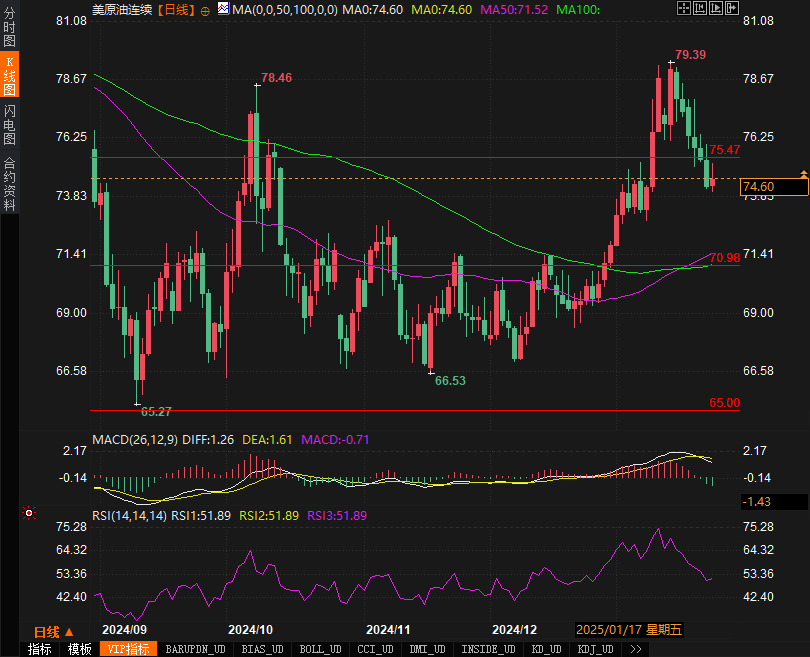Click the last icon in the top-right toolbar
The image size is (810, 657).
pyautogui.click(x=733, y=9)
